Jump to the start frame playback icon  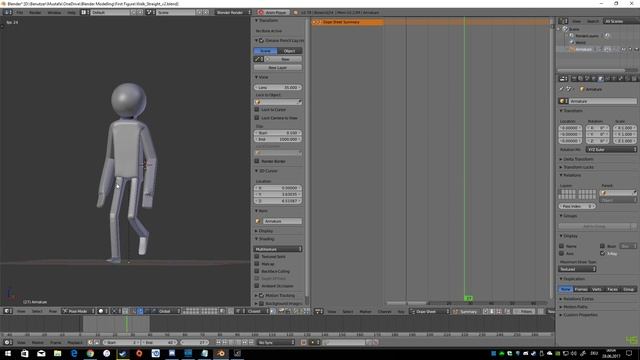[218, 342]
